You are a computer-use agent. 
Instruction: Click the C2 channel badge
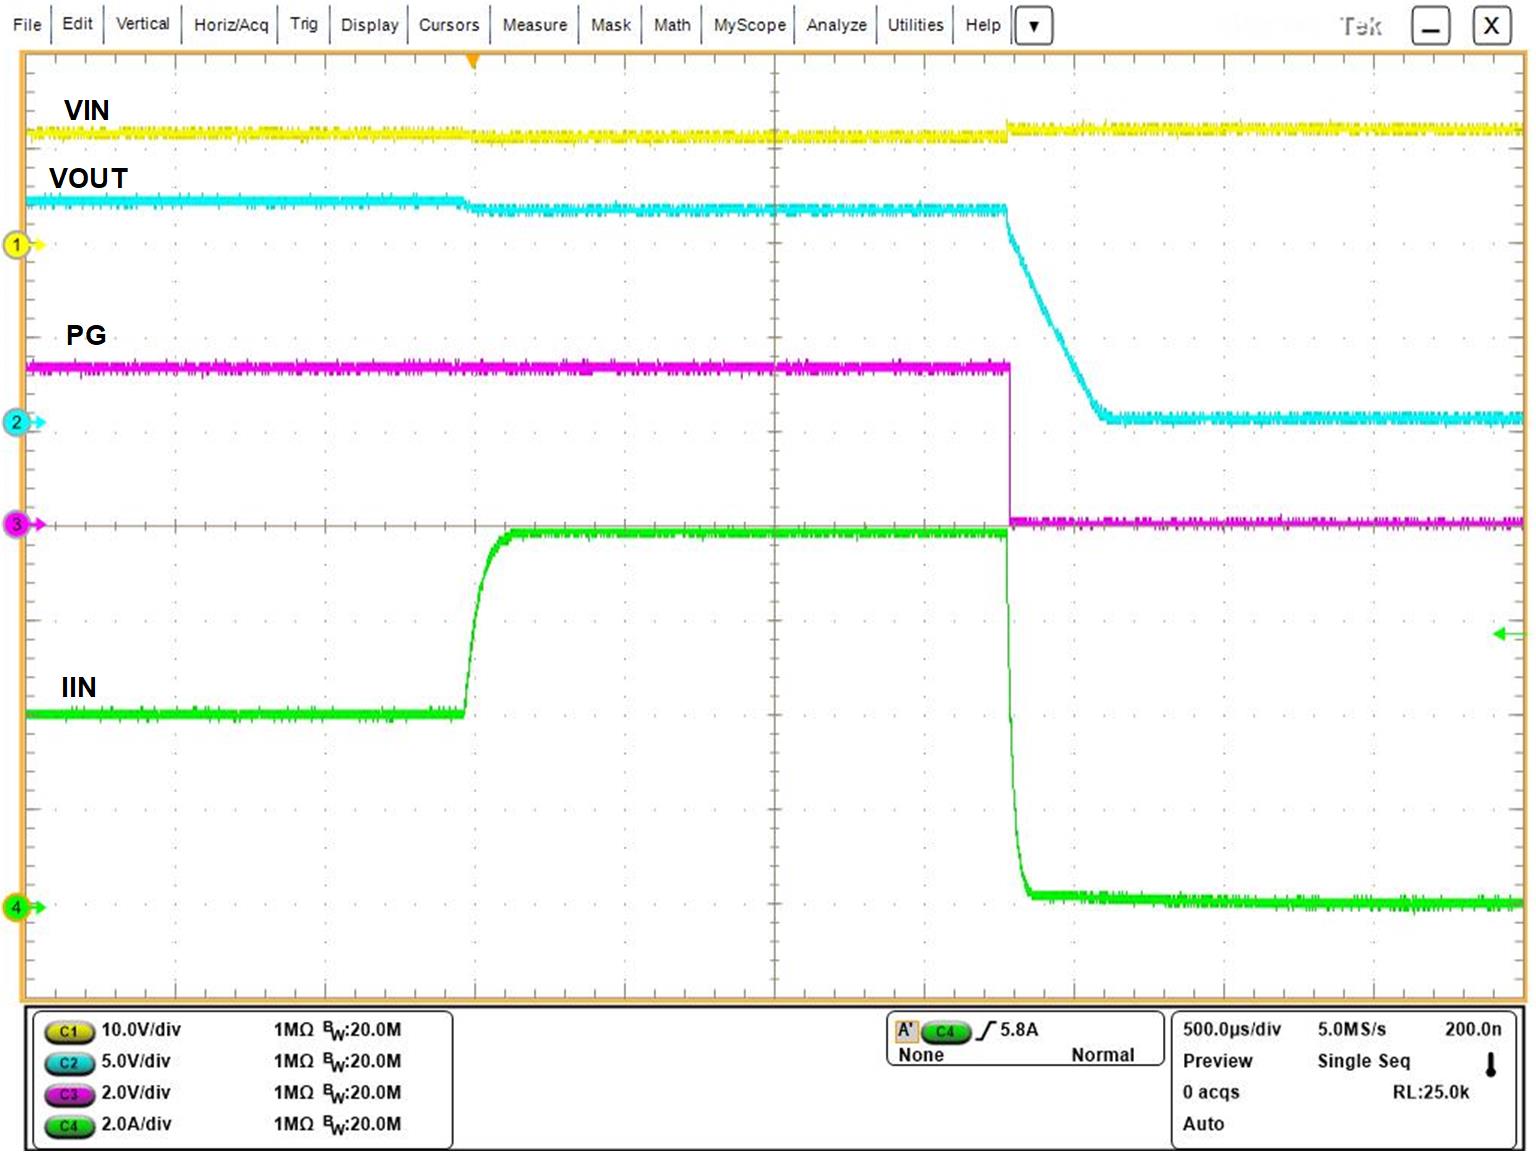69,1062
